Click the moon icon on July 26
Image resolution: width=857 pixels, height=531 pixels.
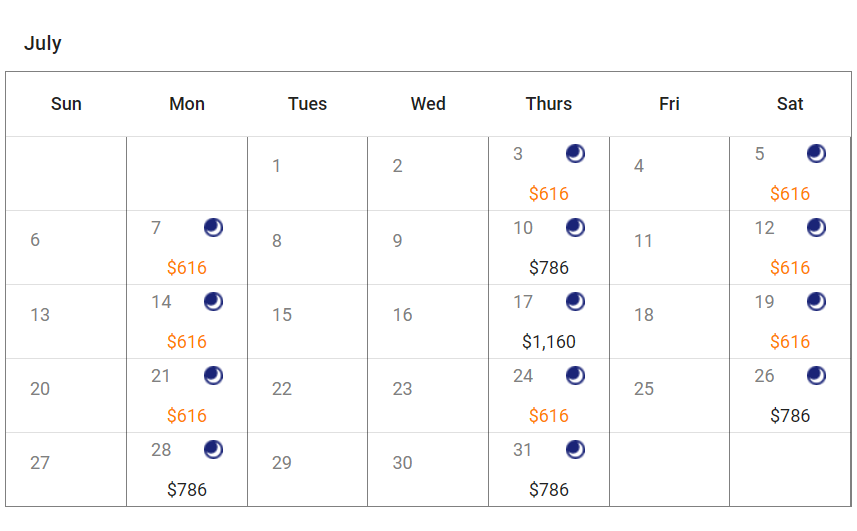coord(816,375)
